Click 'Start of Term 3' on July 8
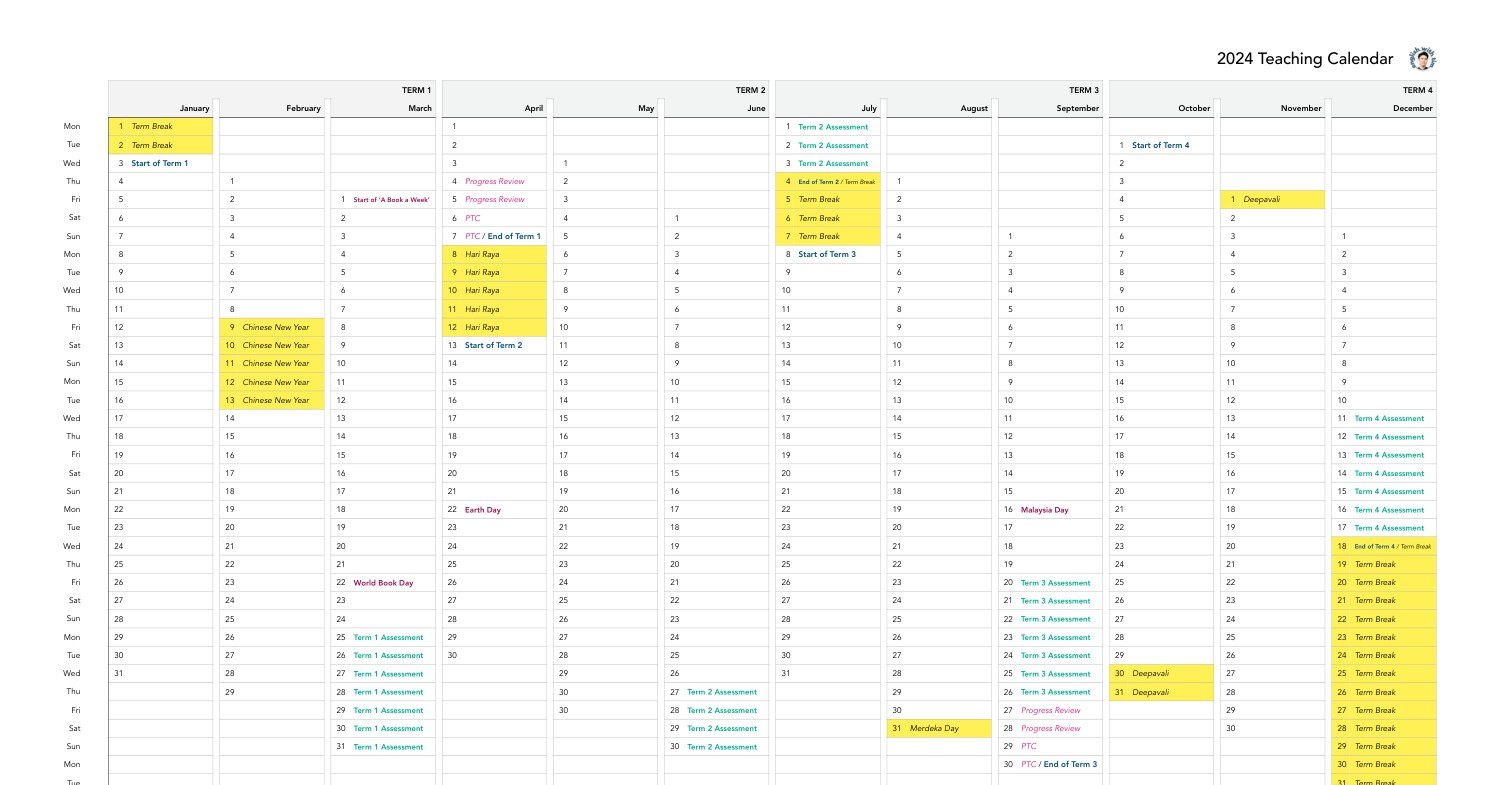 click(827, 254)
